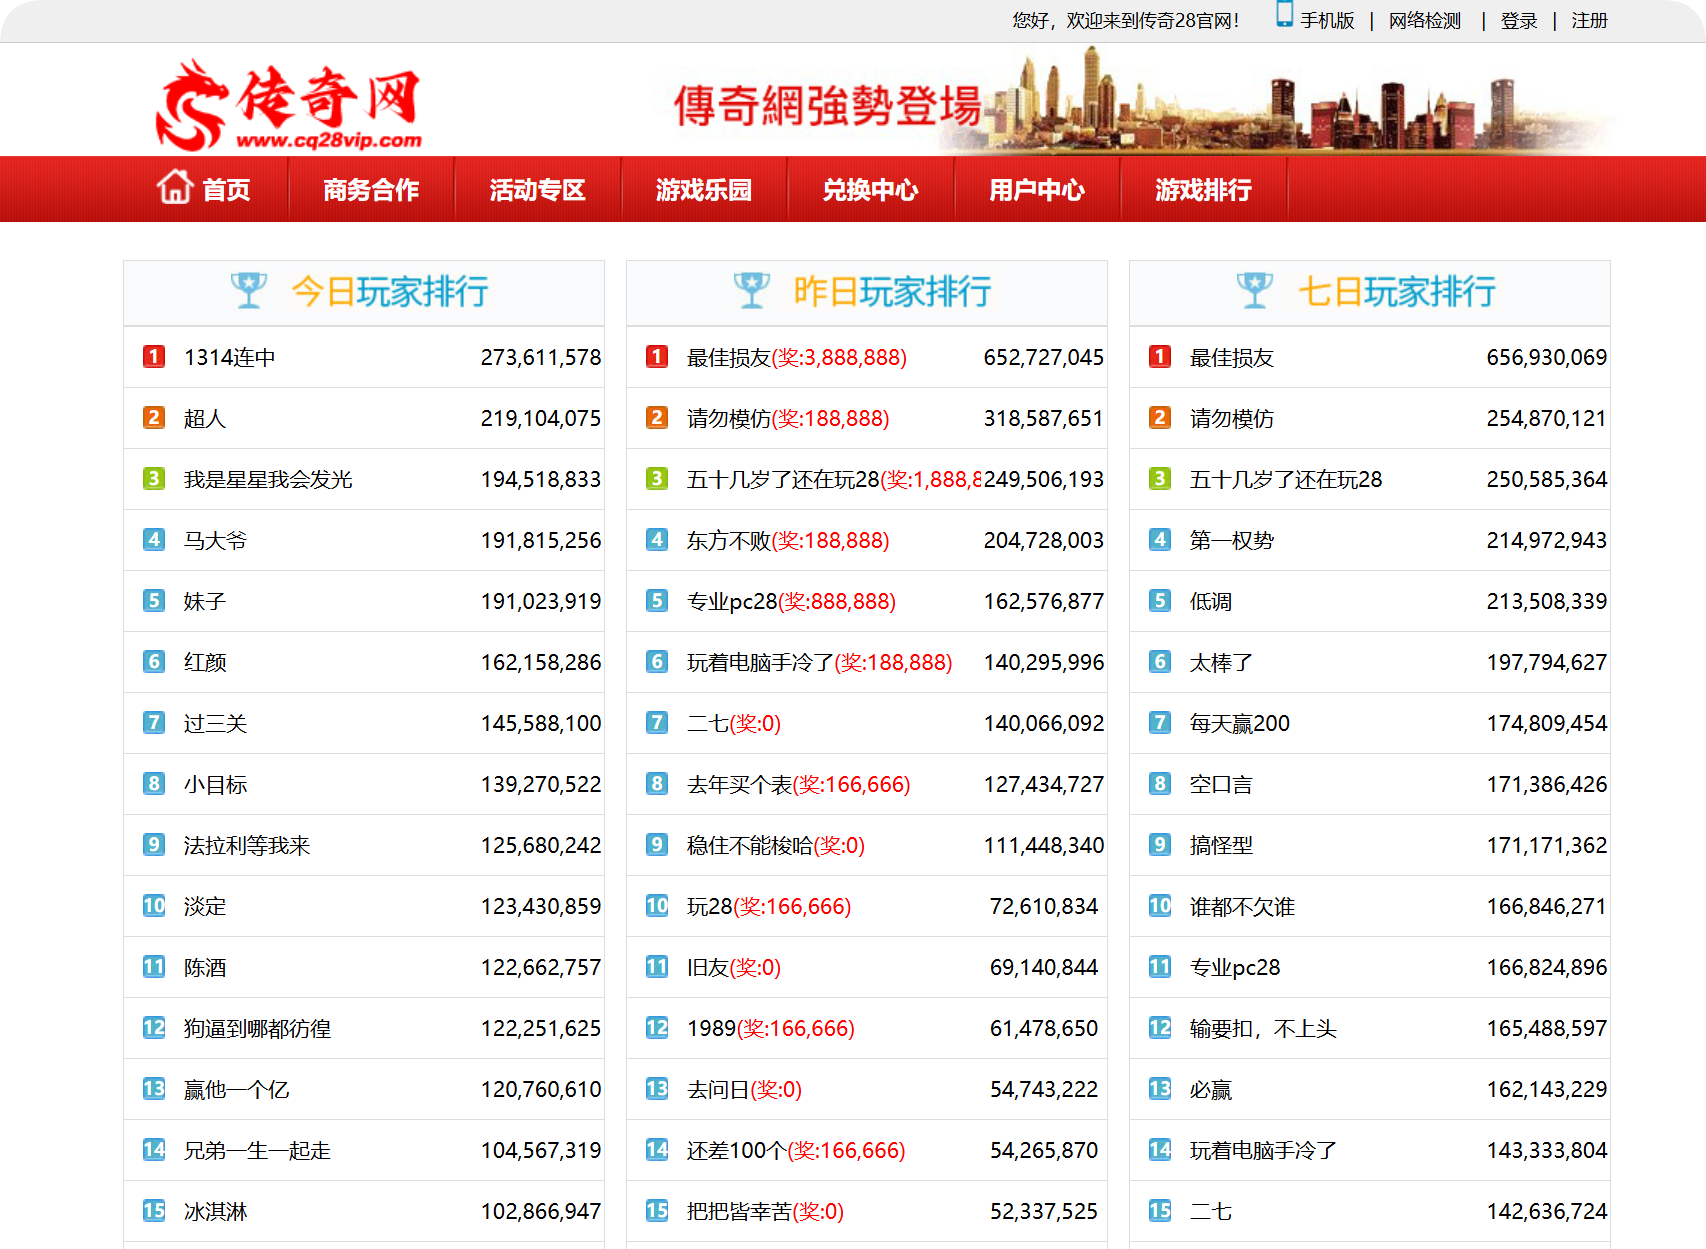Click rank 1 badge beside 最佳损友 in yesterday's ranking
This screenshot has height=1249, width=1706.
tap(657, 357)
